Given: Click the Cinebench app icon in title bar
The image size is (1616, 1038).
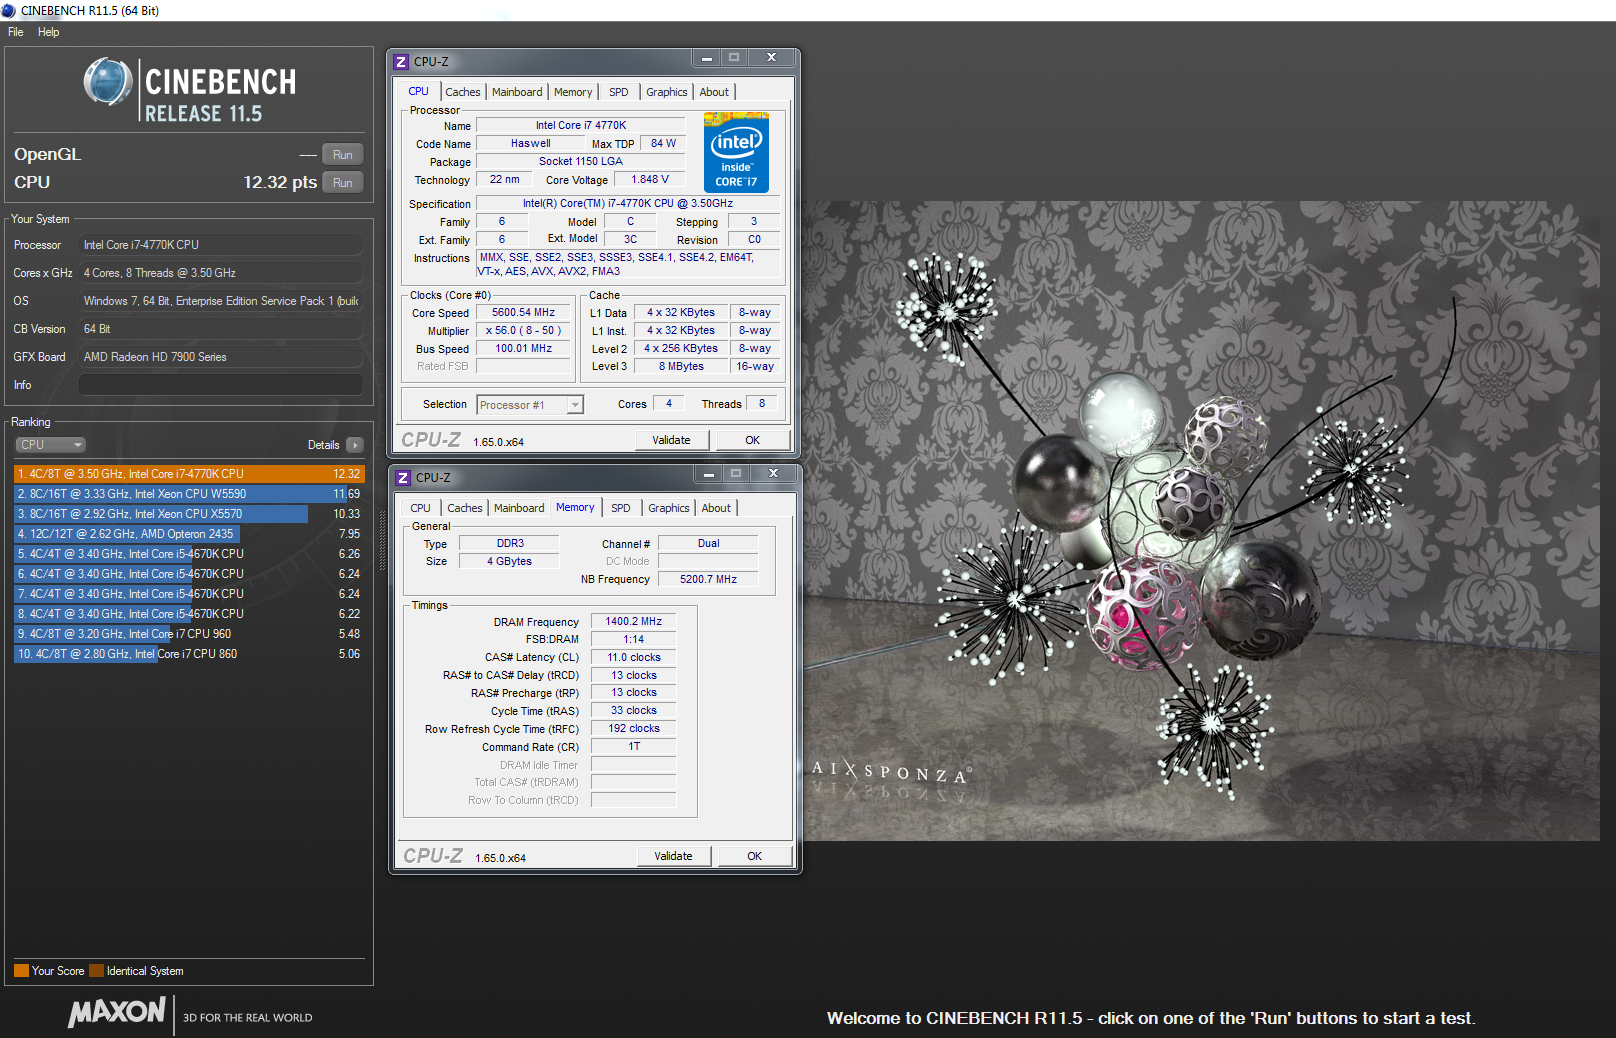Looking at the screenshot, I should 8,10.
